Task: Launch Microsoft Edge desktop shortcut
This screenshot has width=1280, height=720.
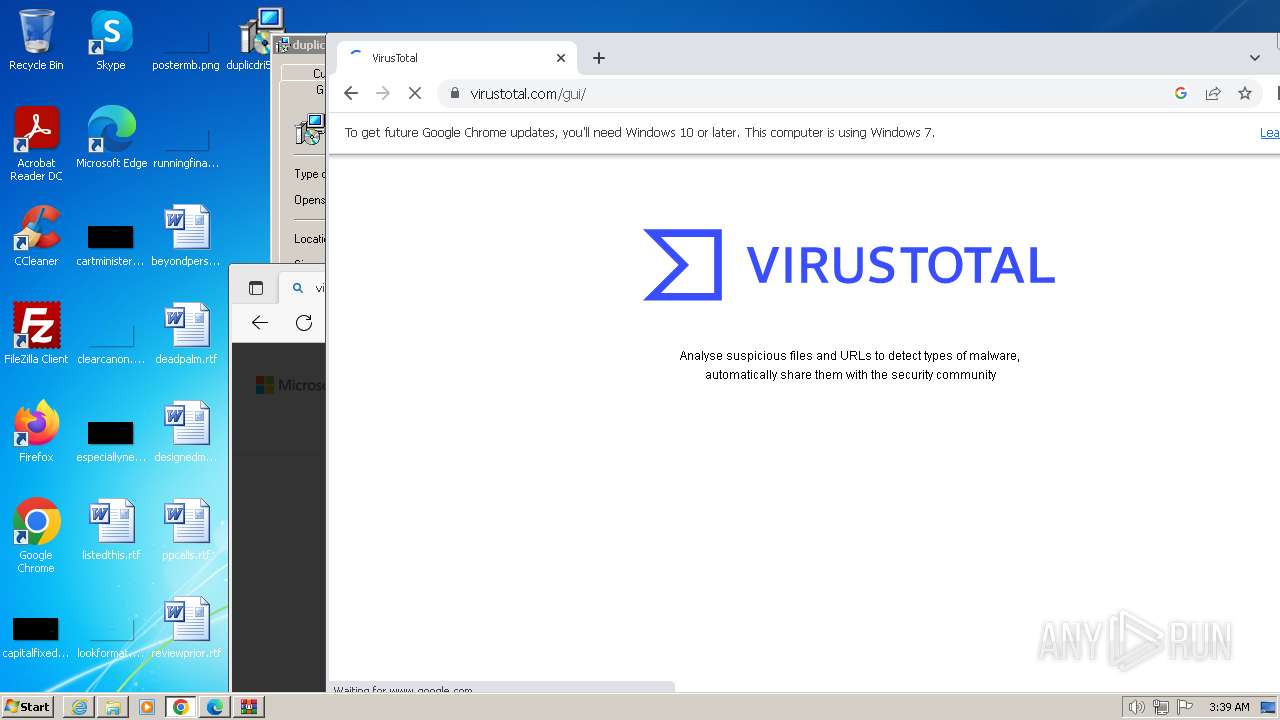Action: pyautogui.click(x=111, y=139)
